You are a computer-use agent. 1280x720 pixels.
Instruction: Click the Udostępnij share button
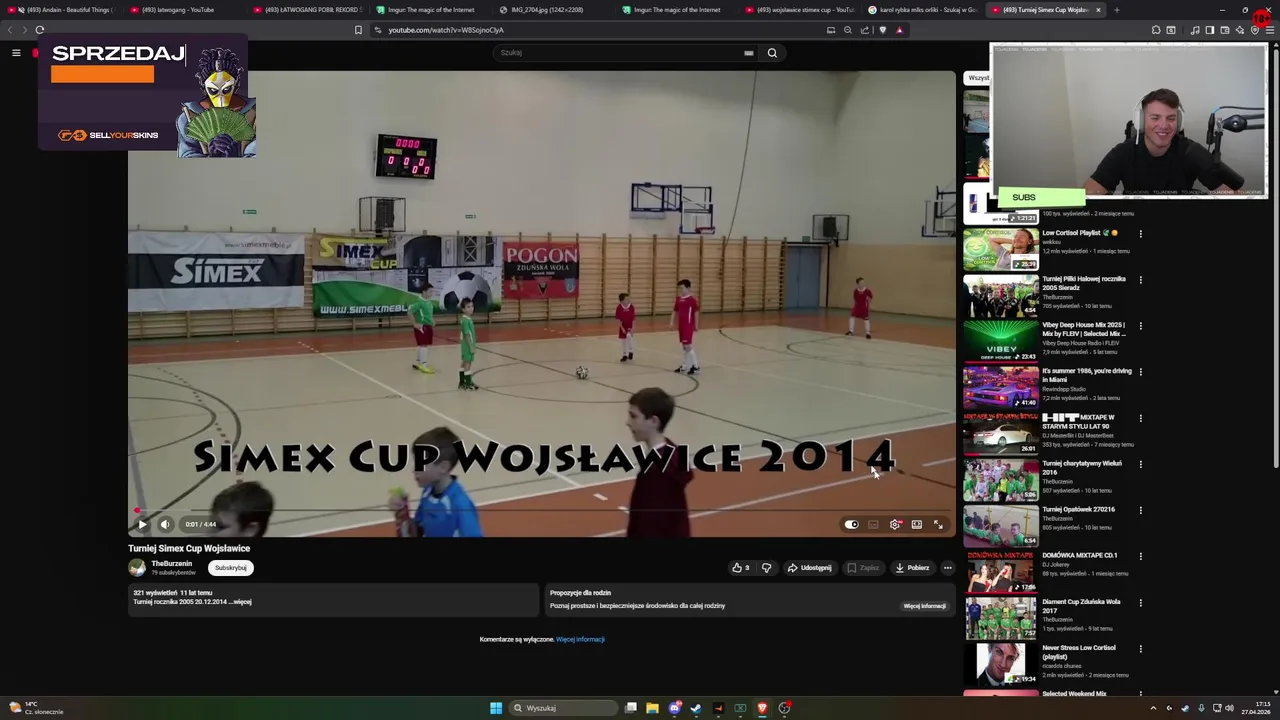click(x=809, y=567)
